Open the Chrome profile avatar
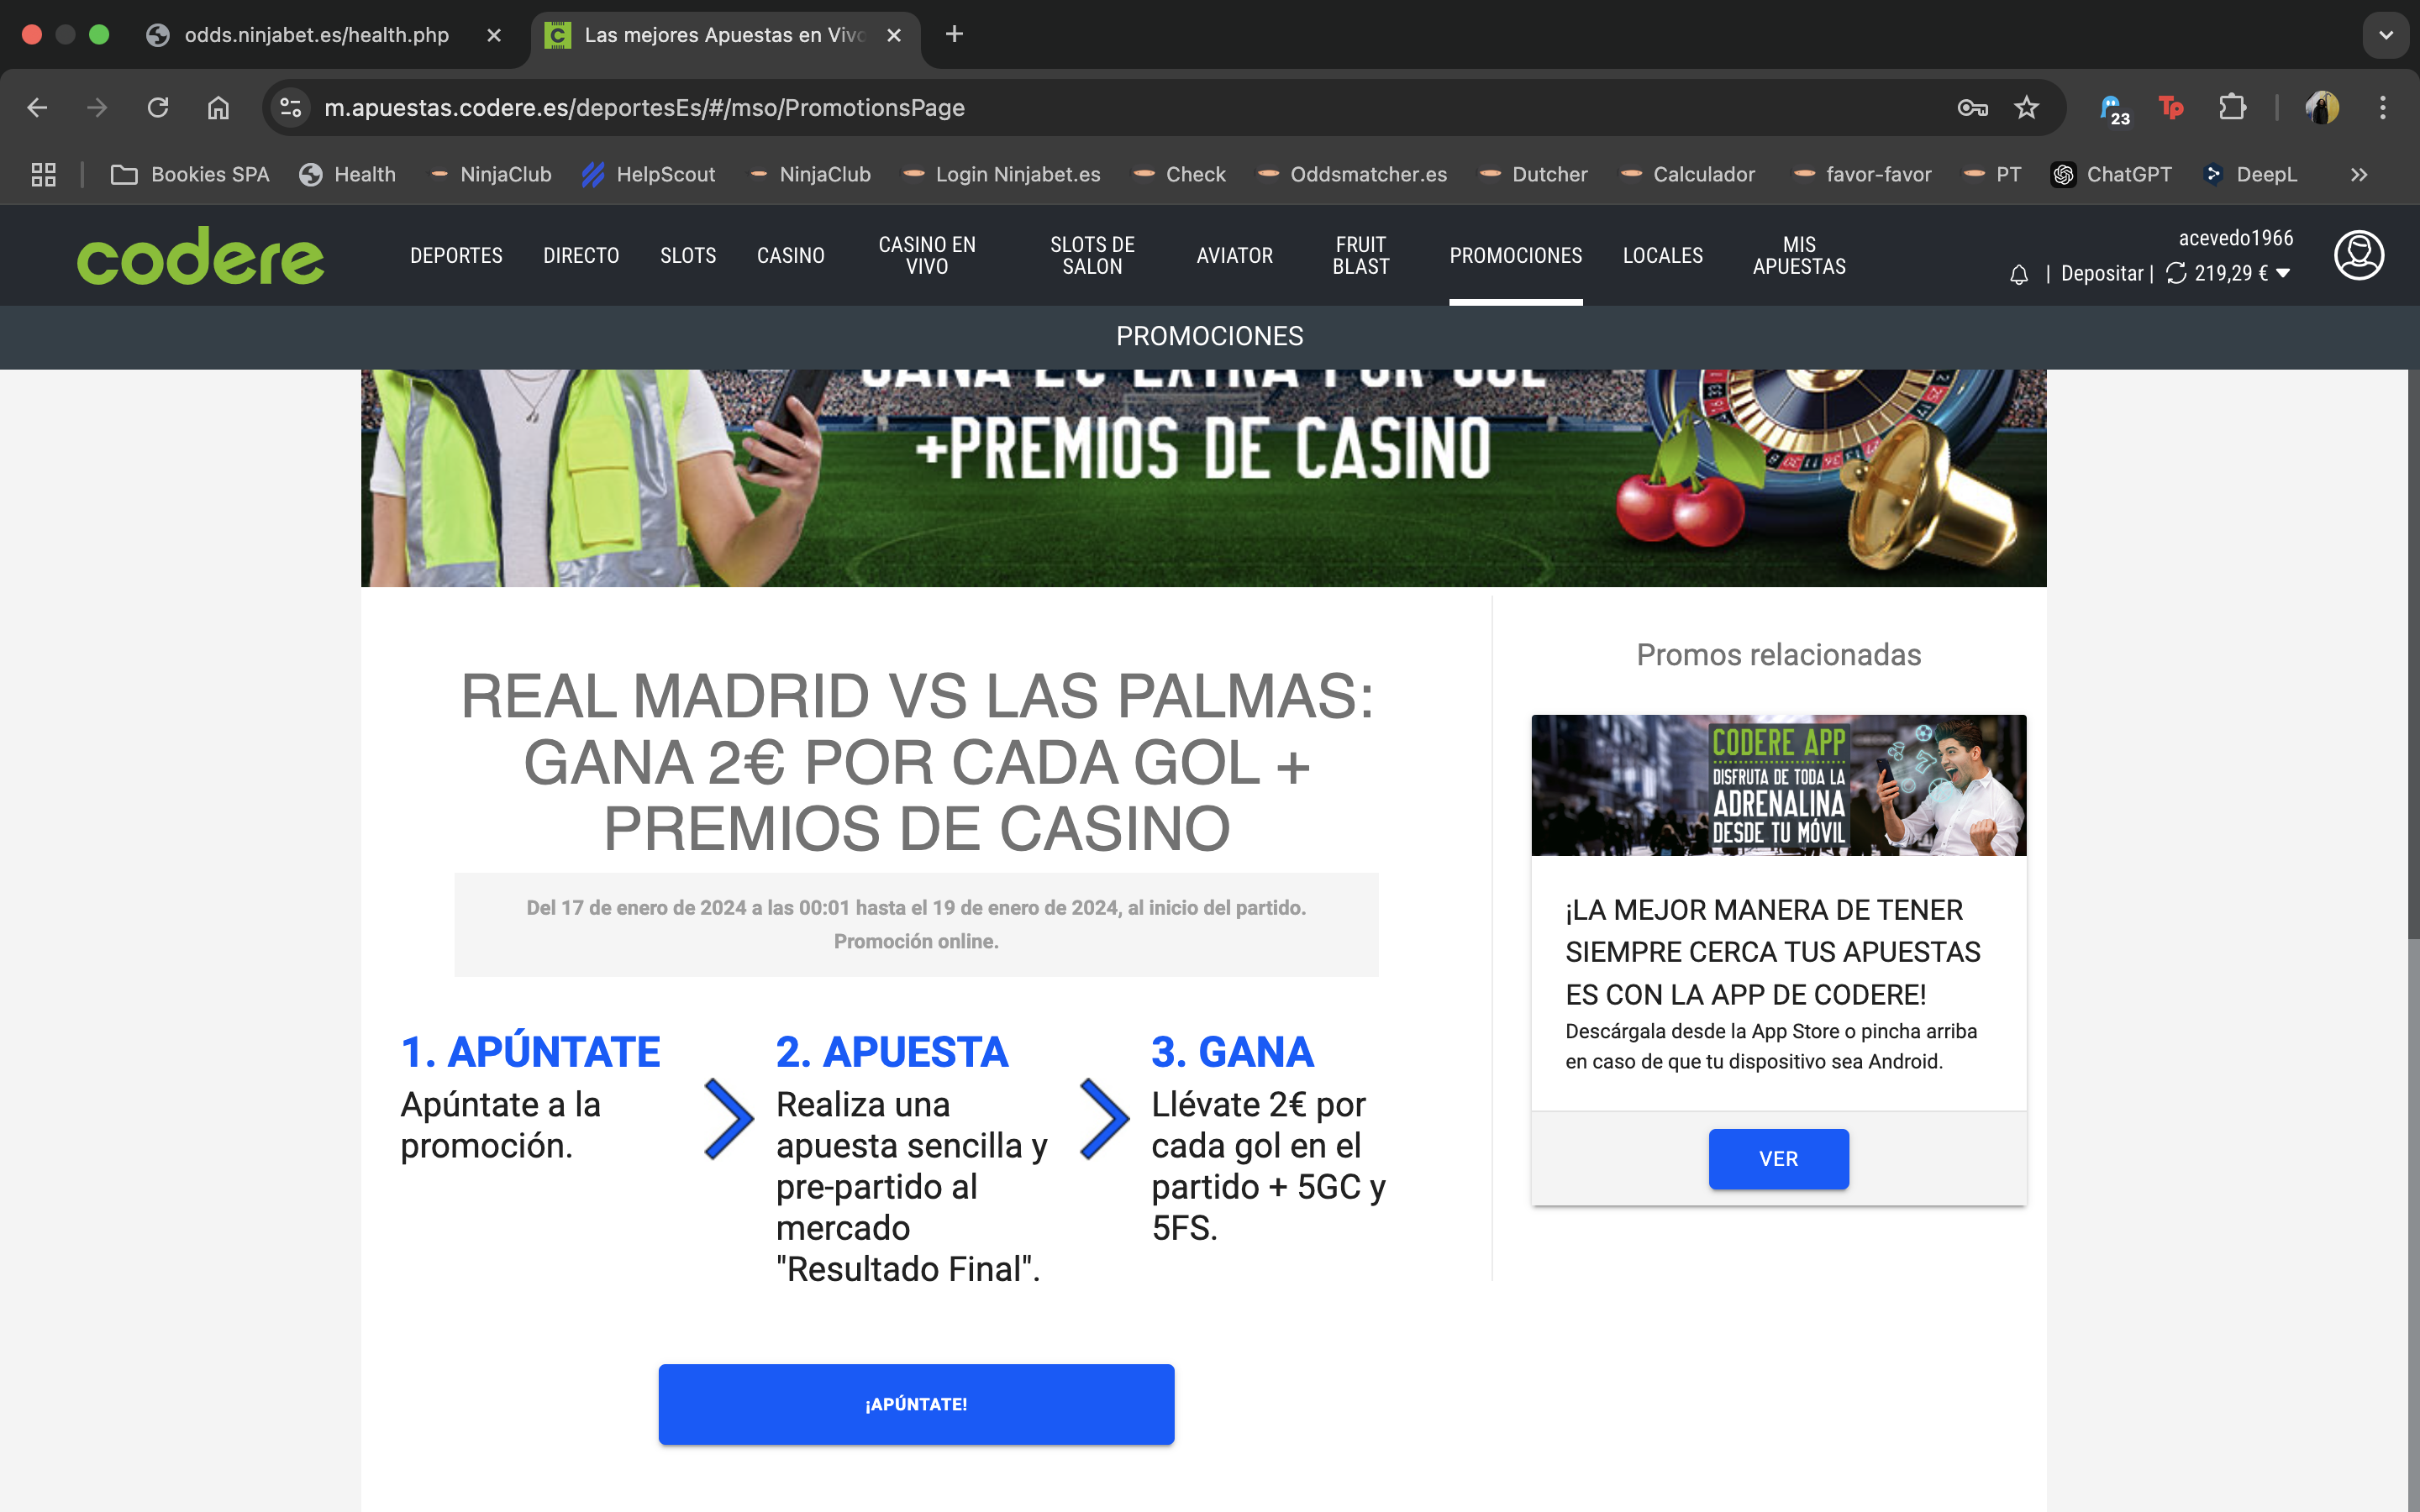Image resolution: width=2420 pixels, height=1512 pixels. pos(2322,107)
